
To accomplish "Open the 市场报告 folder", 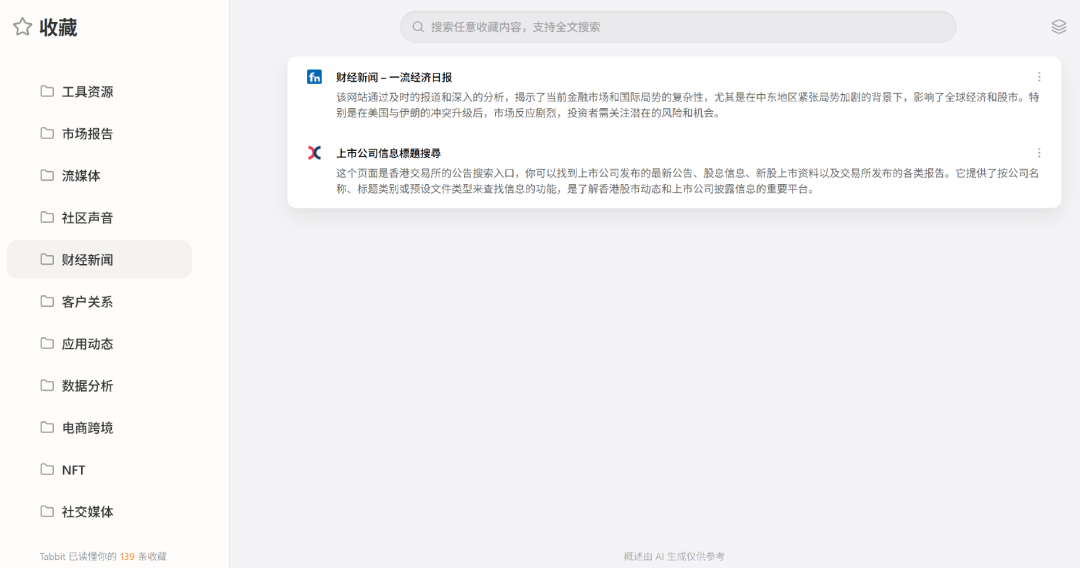I will [x=87, y=134].
